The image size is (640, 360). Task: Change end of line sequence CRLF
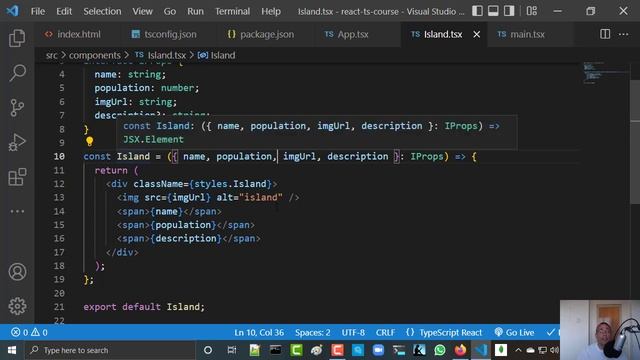point(385,333)
